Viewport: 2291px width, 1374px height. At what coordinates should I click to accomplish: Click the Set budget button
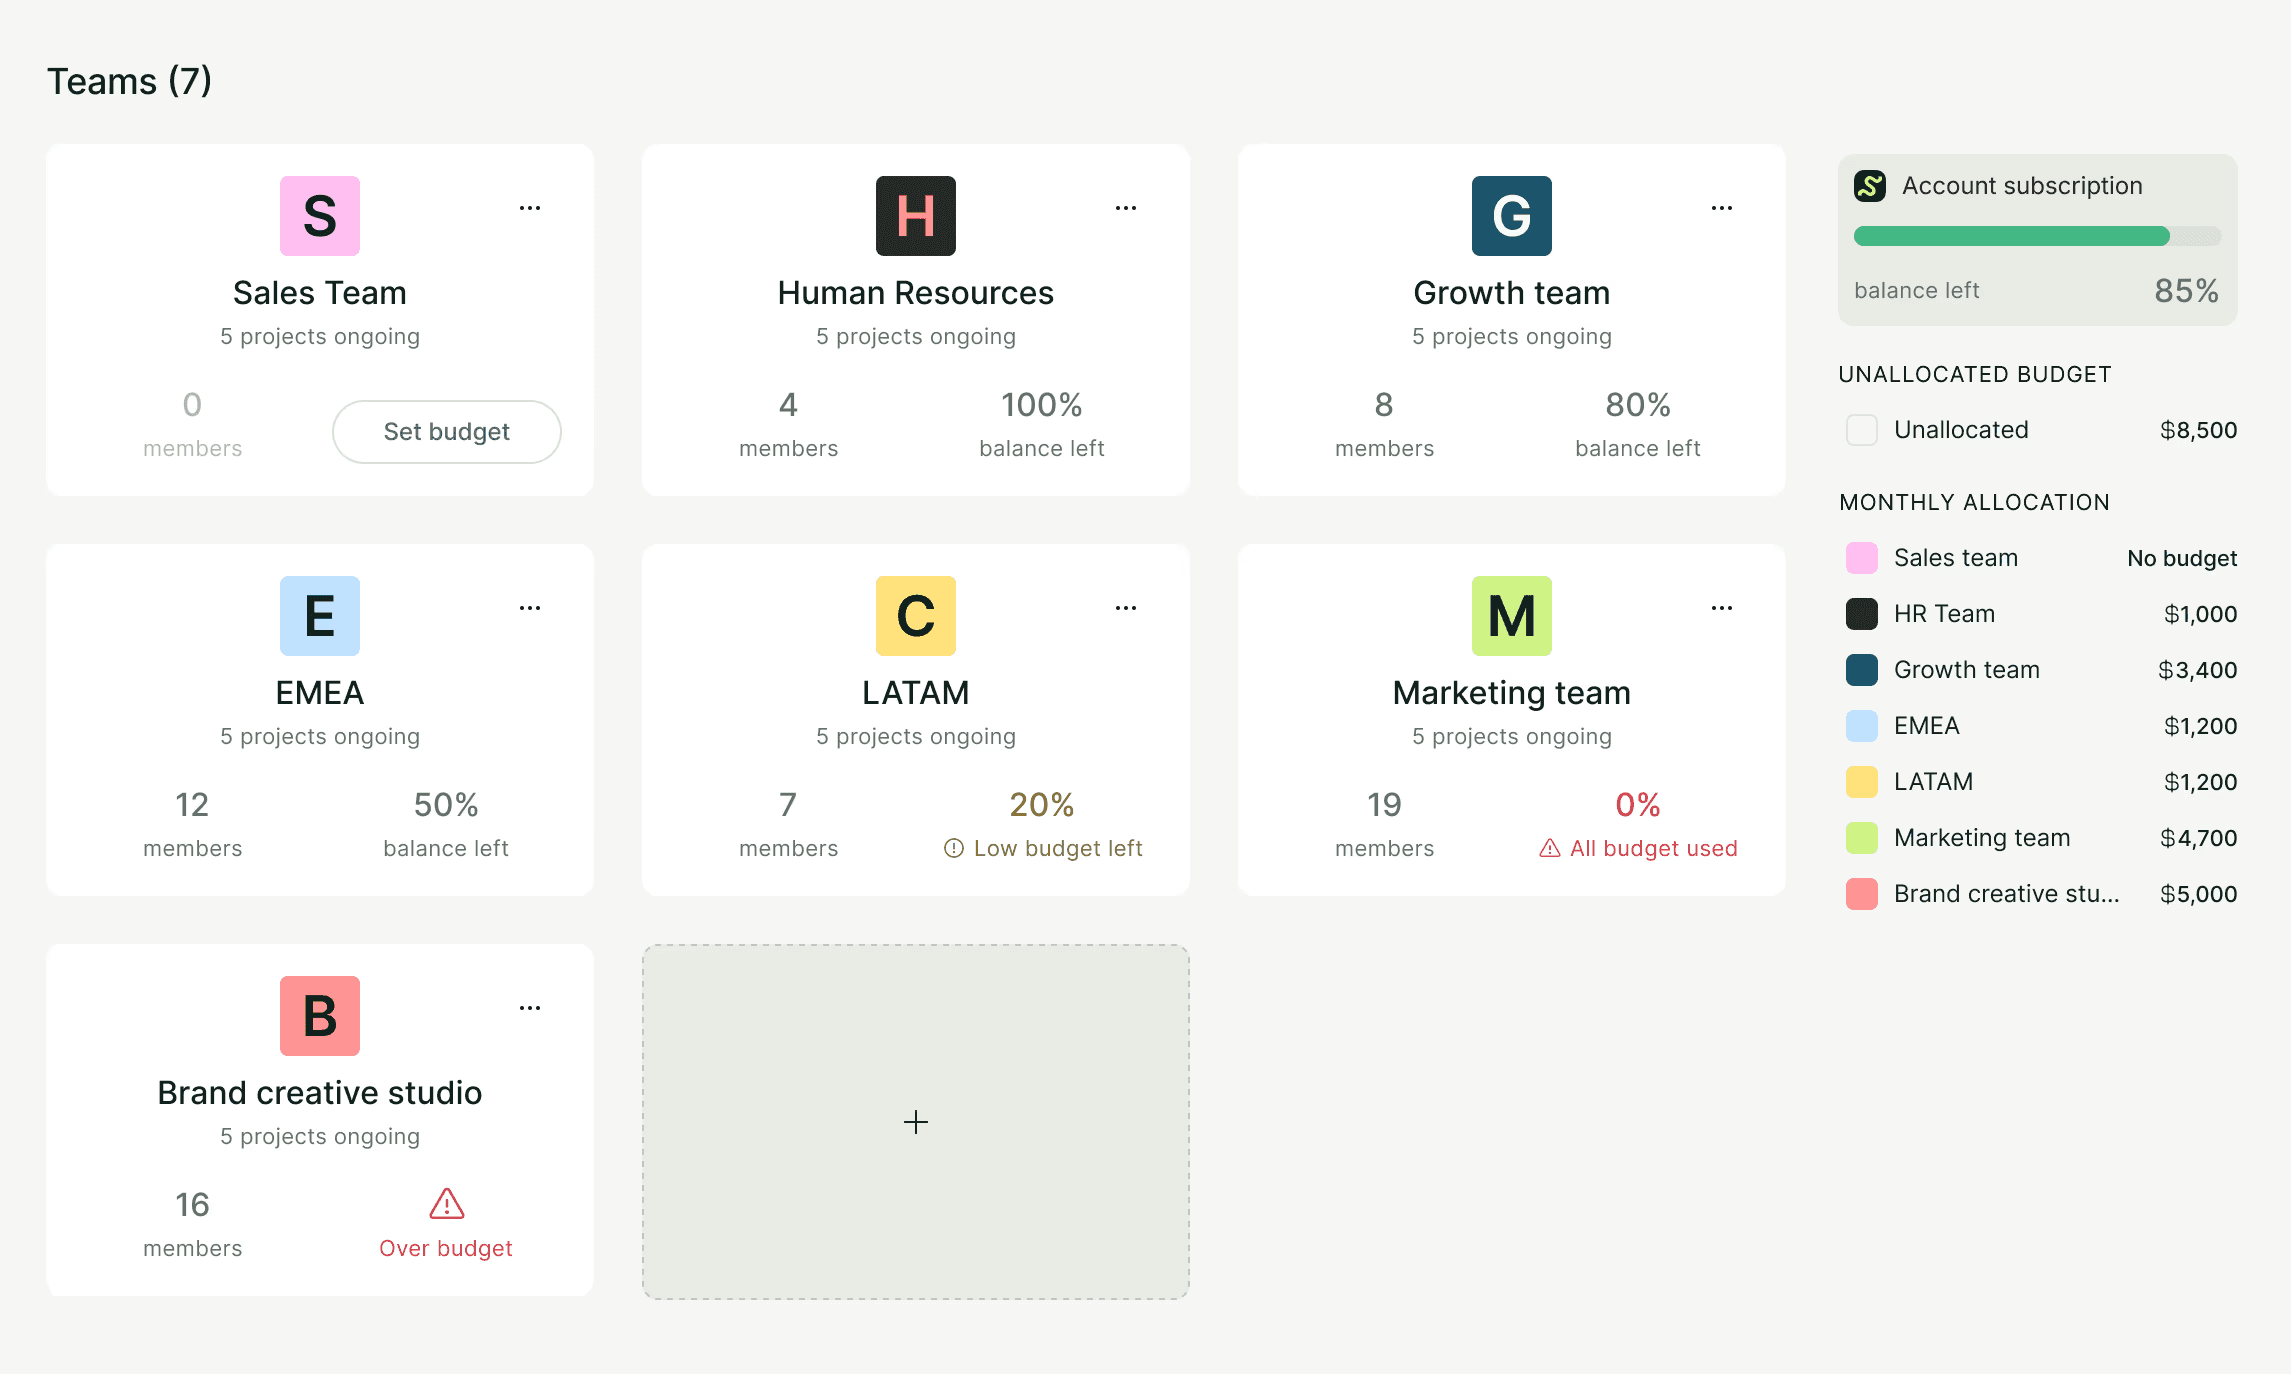(x=446, y=432)
